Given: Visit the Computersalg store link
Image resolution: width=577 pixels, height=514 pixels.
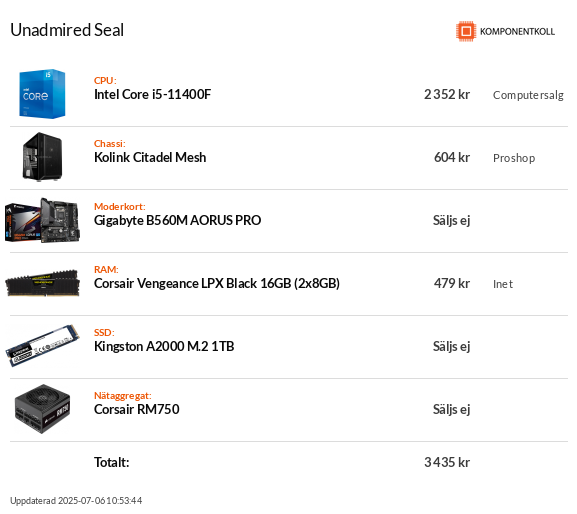Looking at the screenshot, I should (528, 95).
